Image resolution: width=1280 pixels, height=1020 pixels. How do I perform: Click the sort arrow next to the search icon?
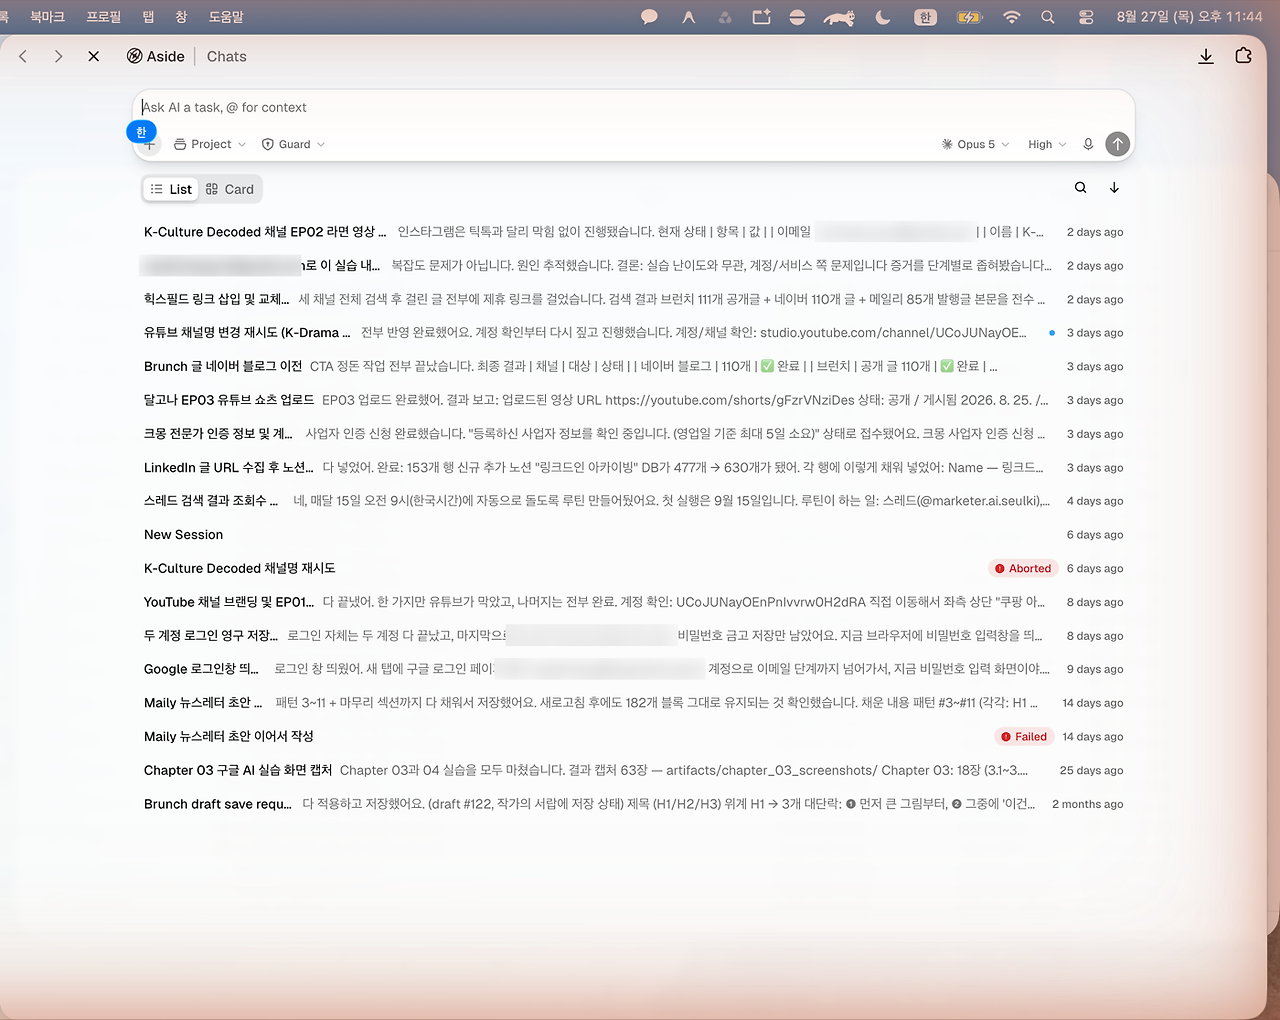tap(1114, 188)
